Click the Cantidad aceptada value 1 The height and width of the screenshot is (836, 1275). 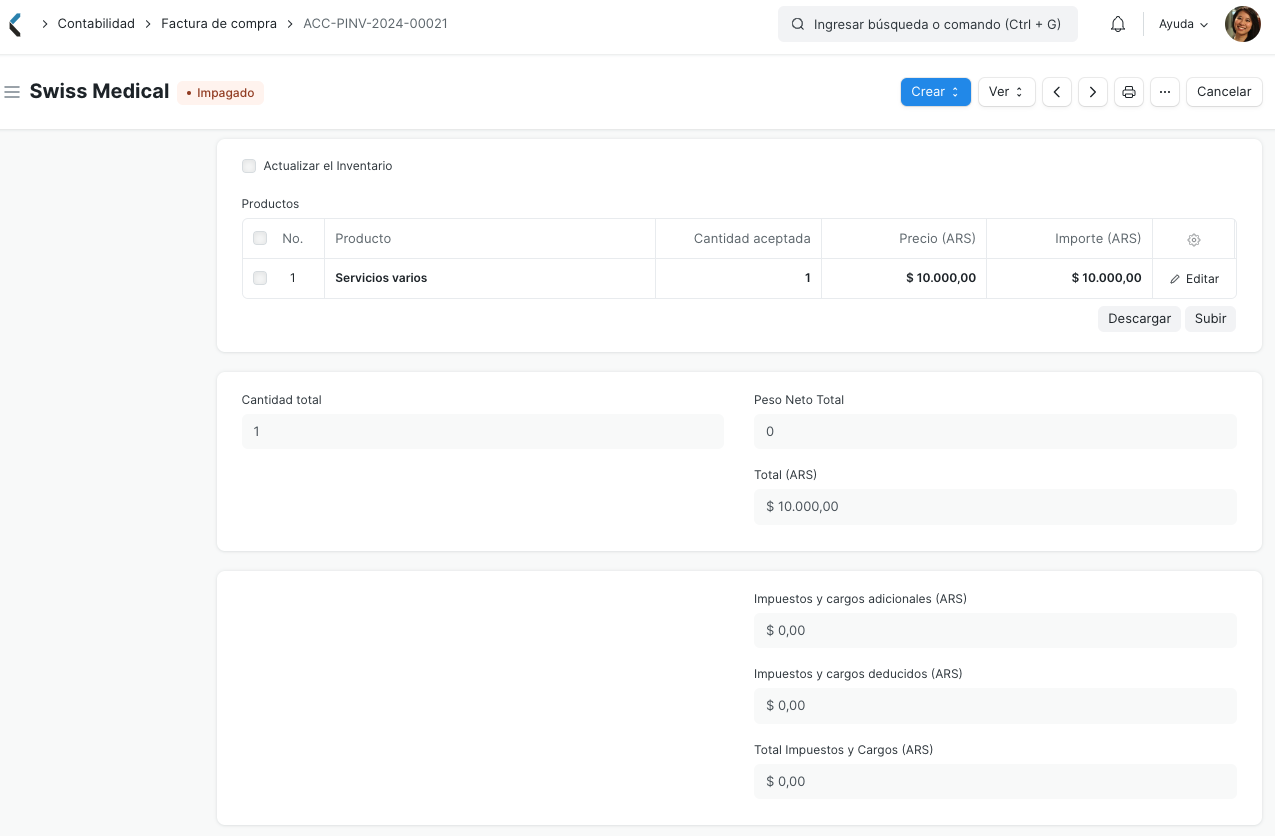pos(738,278)
